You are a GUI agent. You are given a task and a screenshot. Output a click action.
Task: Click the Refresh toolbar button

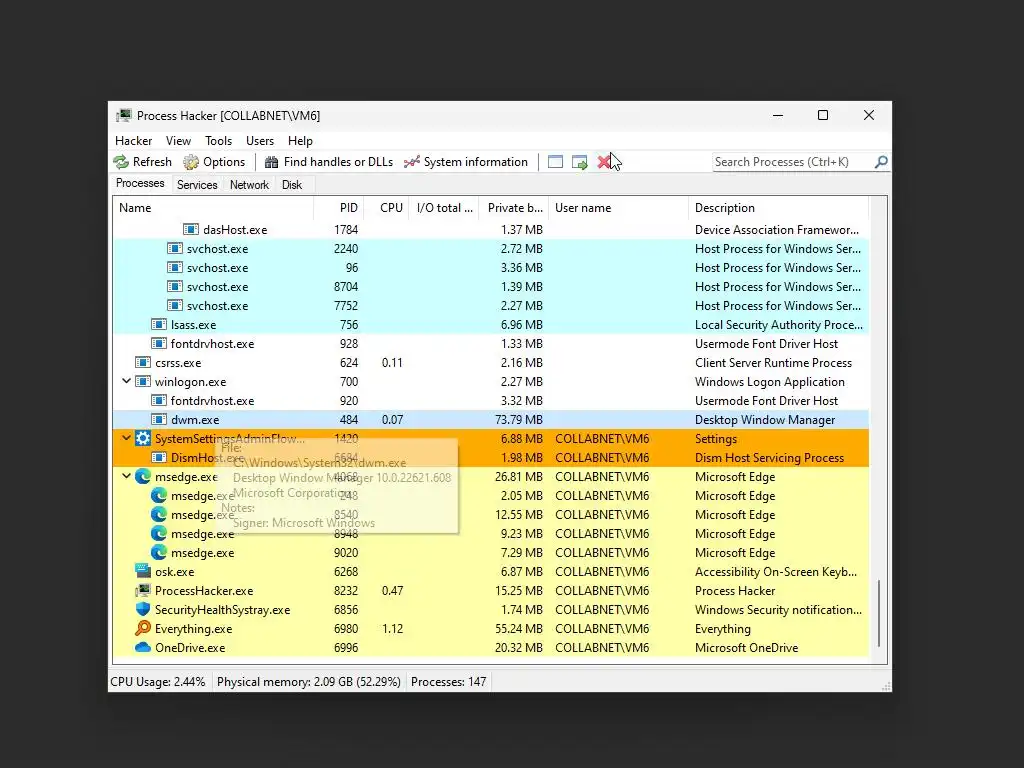[142, 162]
